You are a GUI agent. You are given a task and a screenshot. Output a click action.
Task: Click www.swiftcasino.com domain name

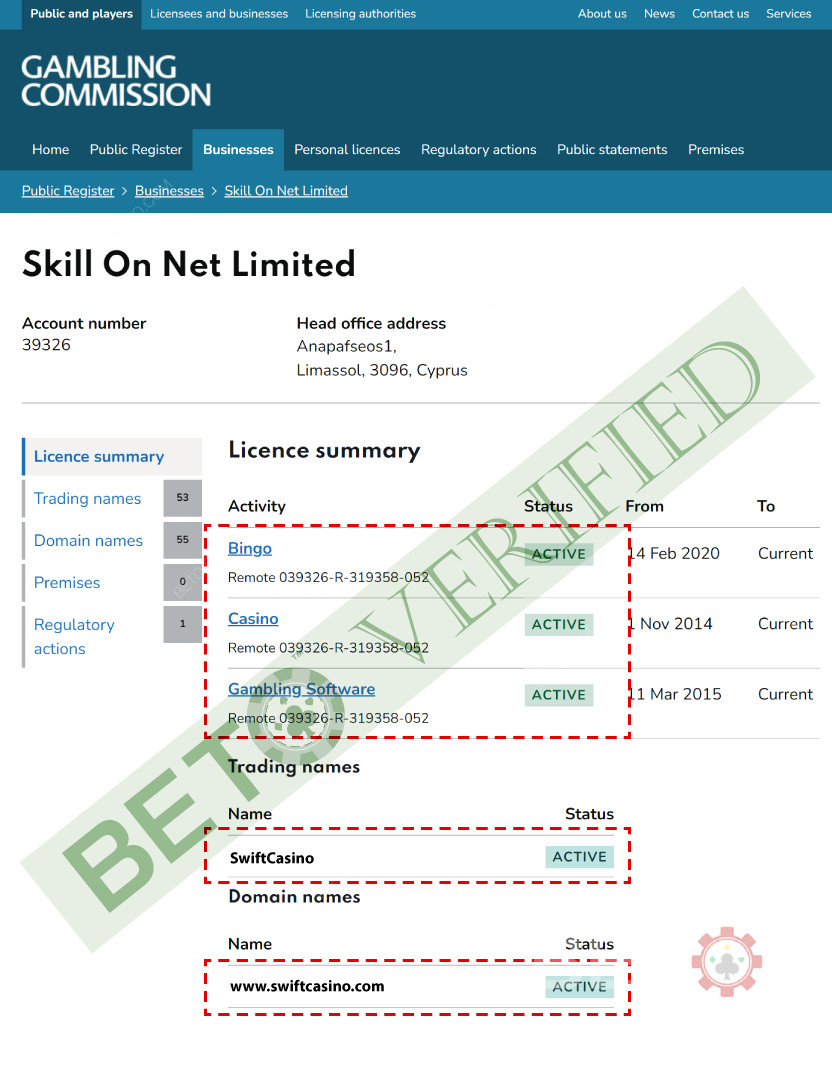pos(307,986)
